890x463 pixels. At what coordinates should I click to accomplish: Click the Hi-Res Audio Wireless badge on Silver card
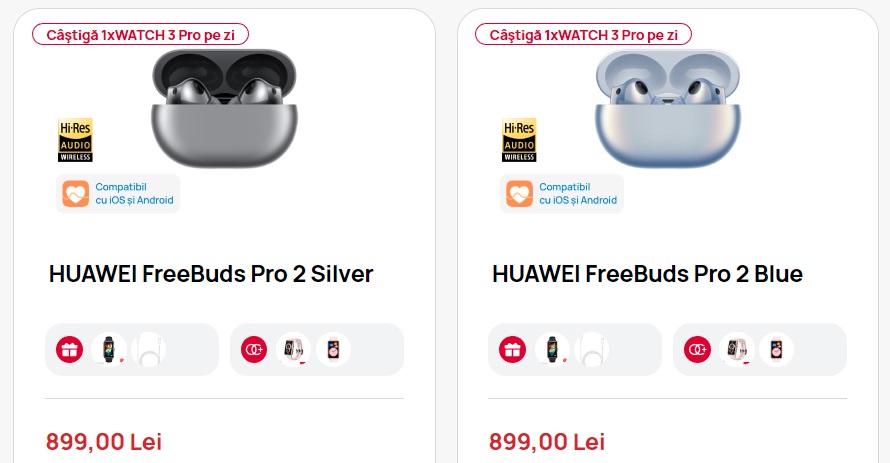tap(75, 140)
